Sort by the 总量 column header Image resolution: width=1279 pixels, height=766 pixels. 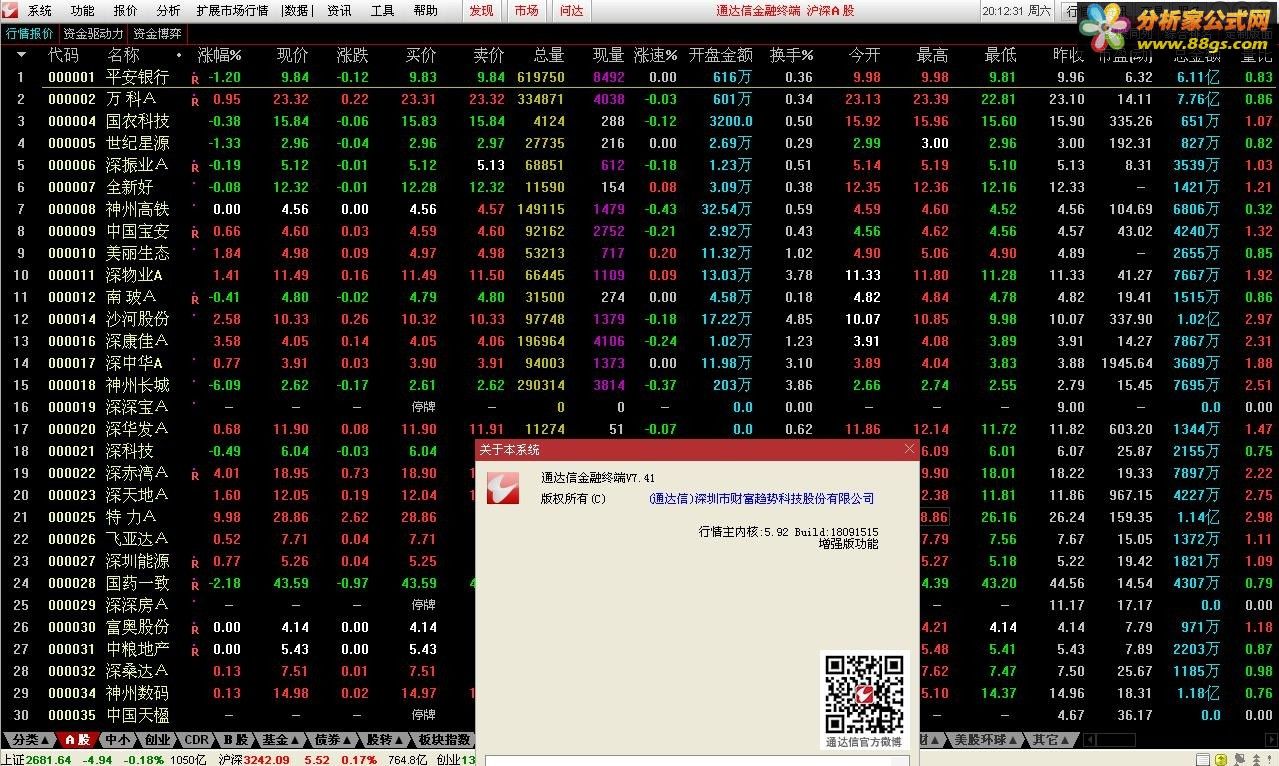coord(548,55)
